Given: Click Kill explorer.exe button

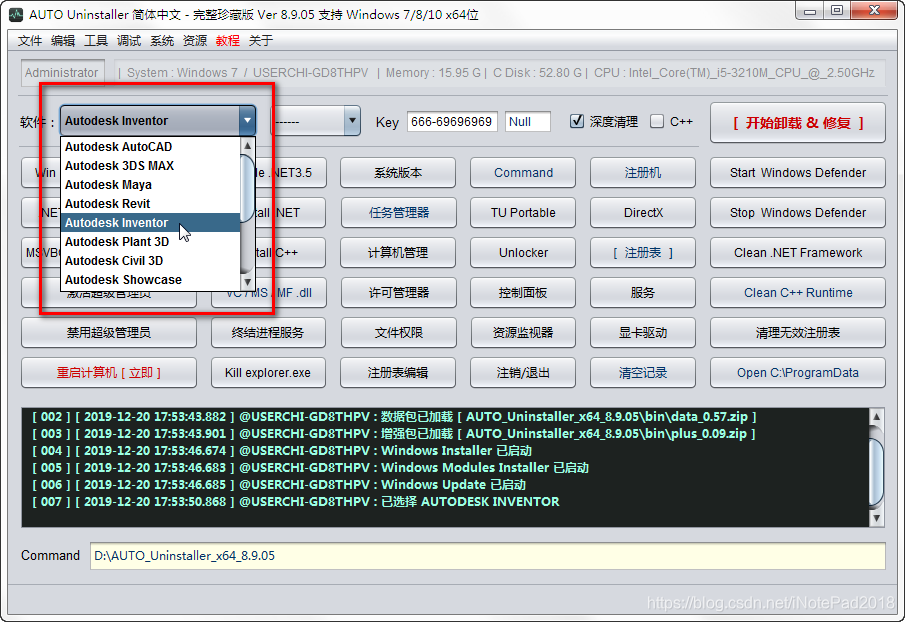Looking at the screenshot, I should [268, 373].
